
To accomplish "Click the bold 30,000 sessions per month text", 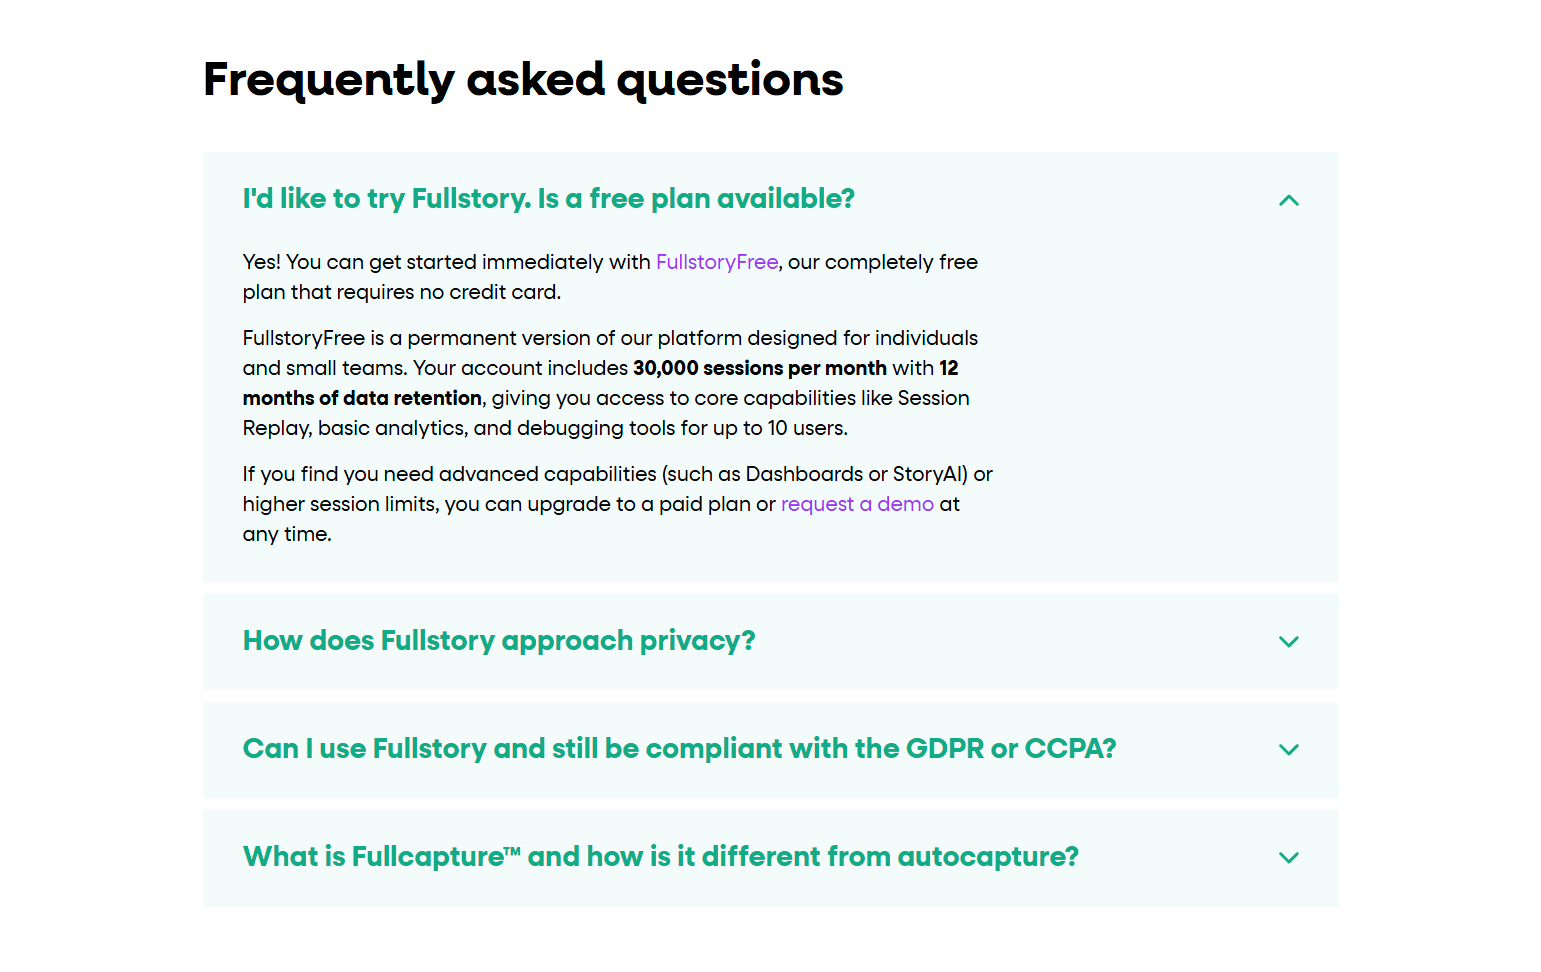I will tap(759, 368).
